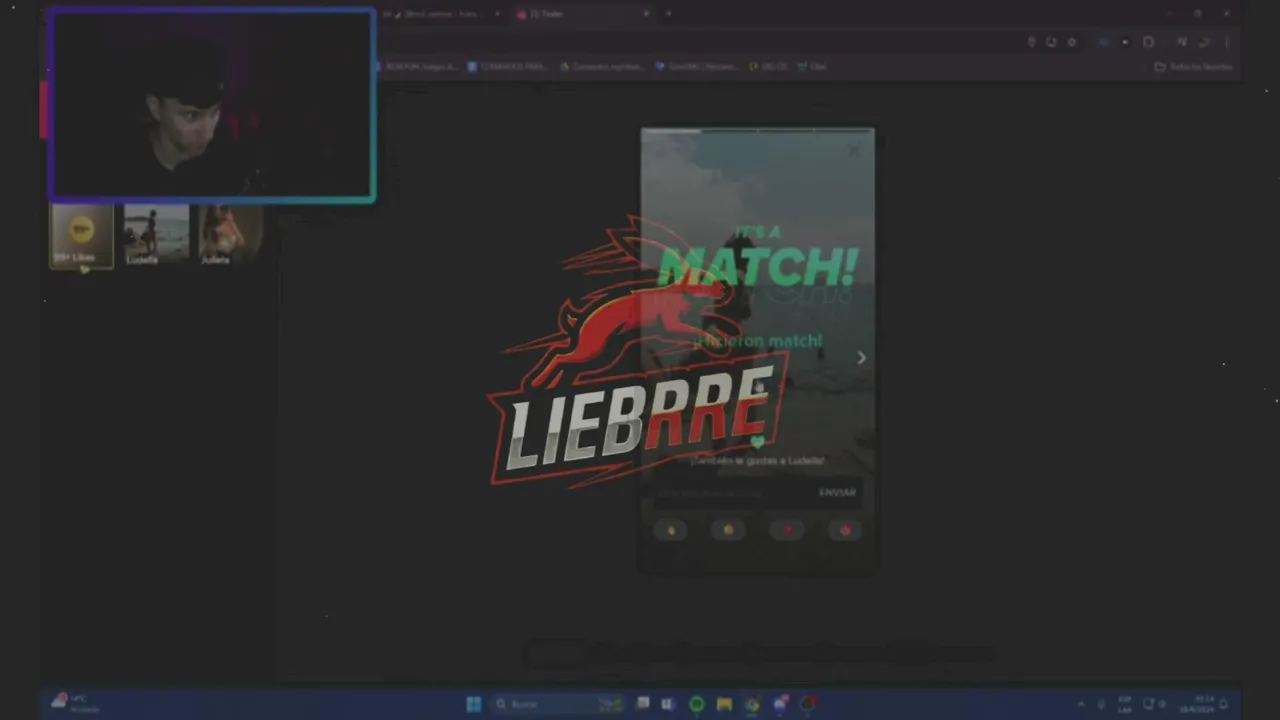Send message with ENVIAR button
Viewport: 1280px width, 720px height.
point(837,492)
